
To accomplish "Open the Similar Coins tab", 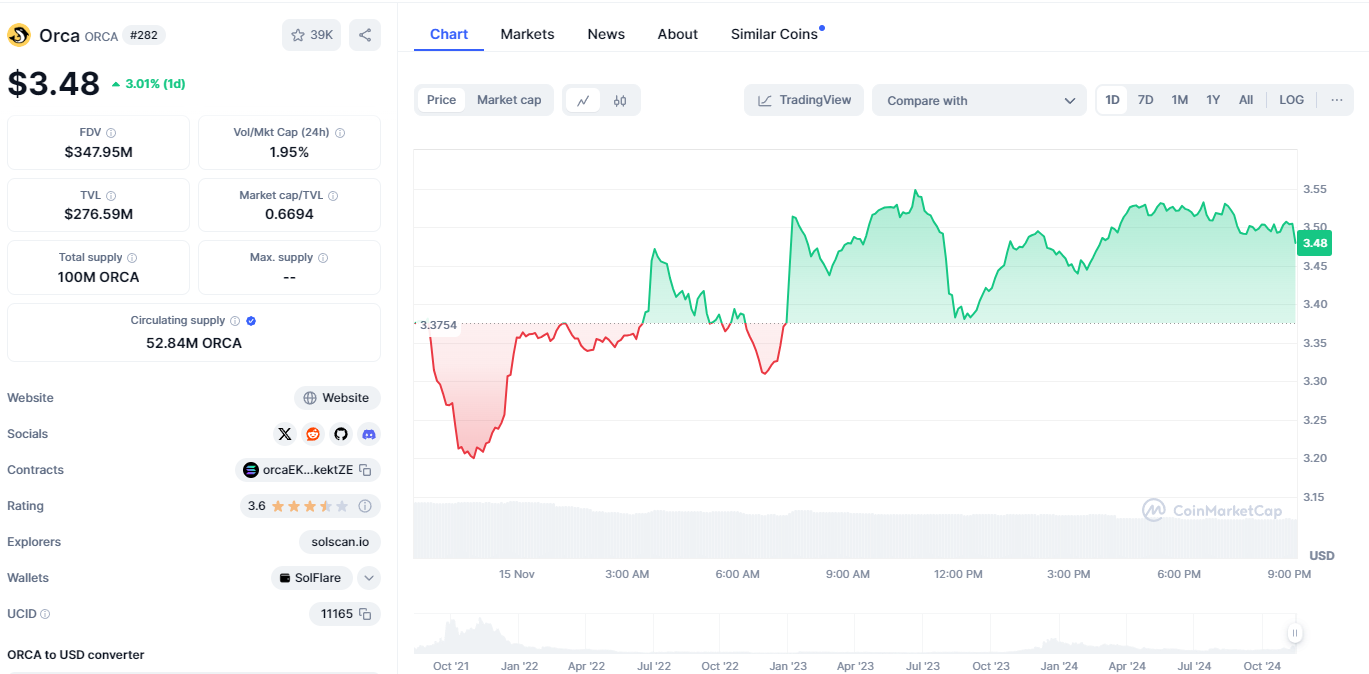I will pos(774,34).
